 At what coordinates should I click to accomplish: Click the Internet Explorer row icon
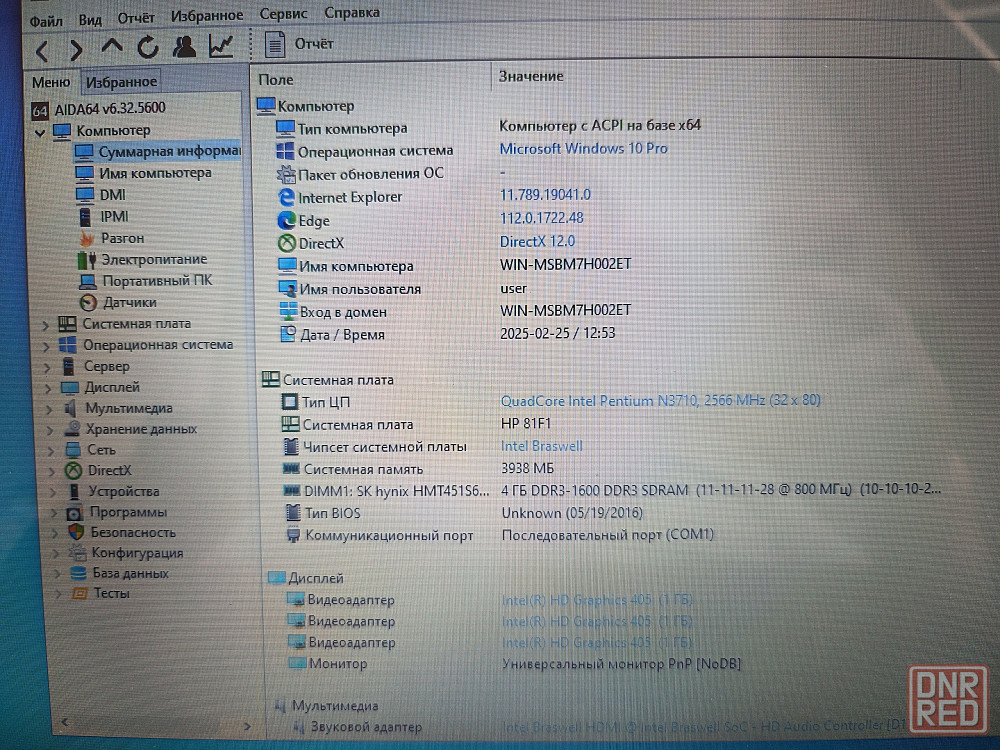click(286, 197)
